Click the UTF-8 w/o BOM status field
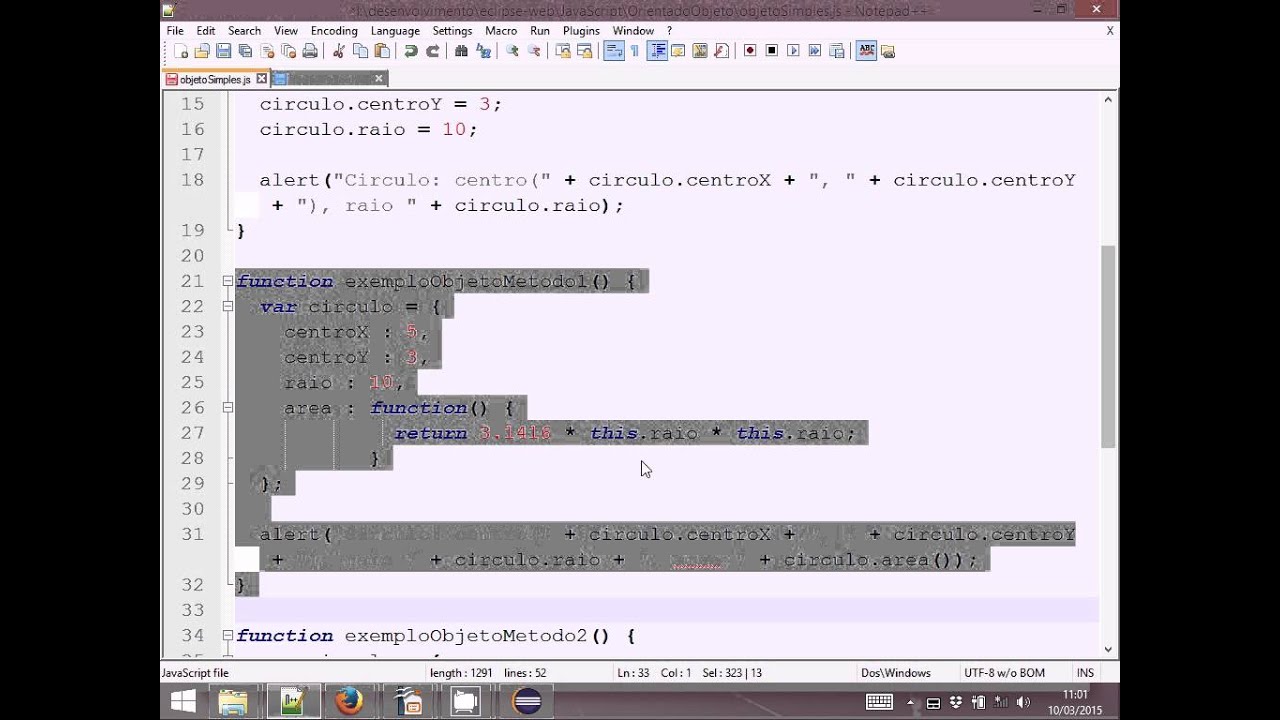Image resolution: width=1280 pixels, height=720 pixels. tap(1005, 673)
